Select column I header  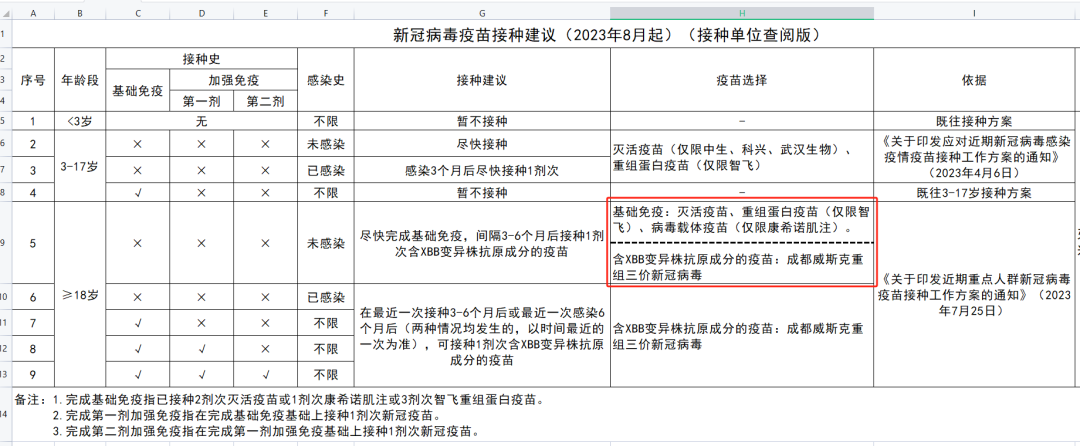point(975,13)
